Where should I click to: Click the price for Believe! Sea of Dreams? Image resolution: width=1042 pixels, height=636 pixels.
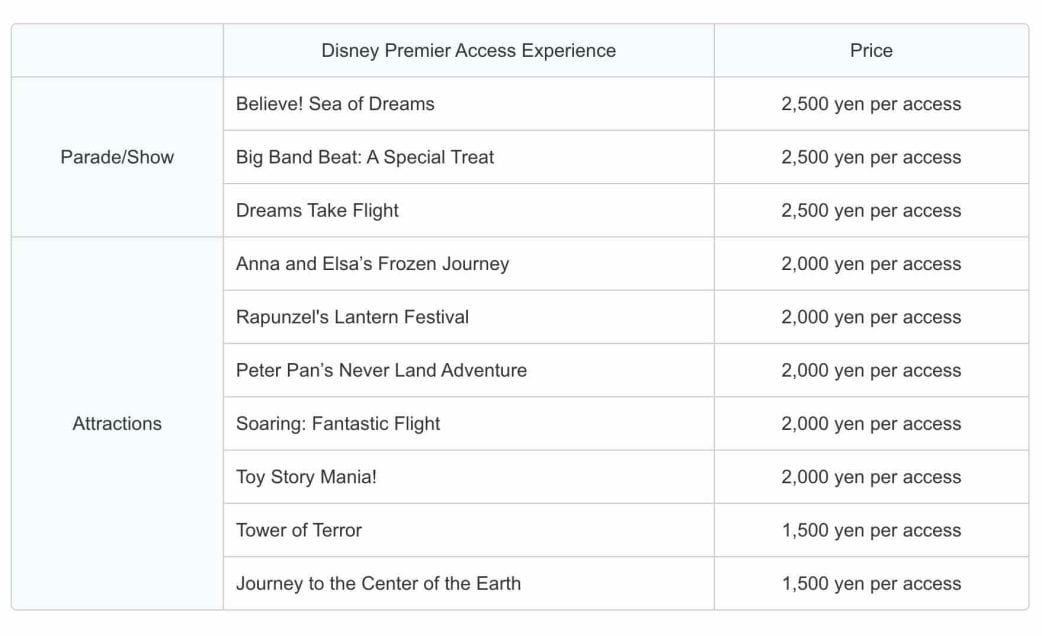[871, 104]
